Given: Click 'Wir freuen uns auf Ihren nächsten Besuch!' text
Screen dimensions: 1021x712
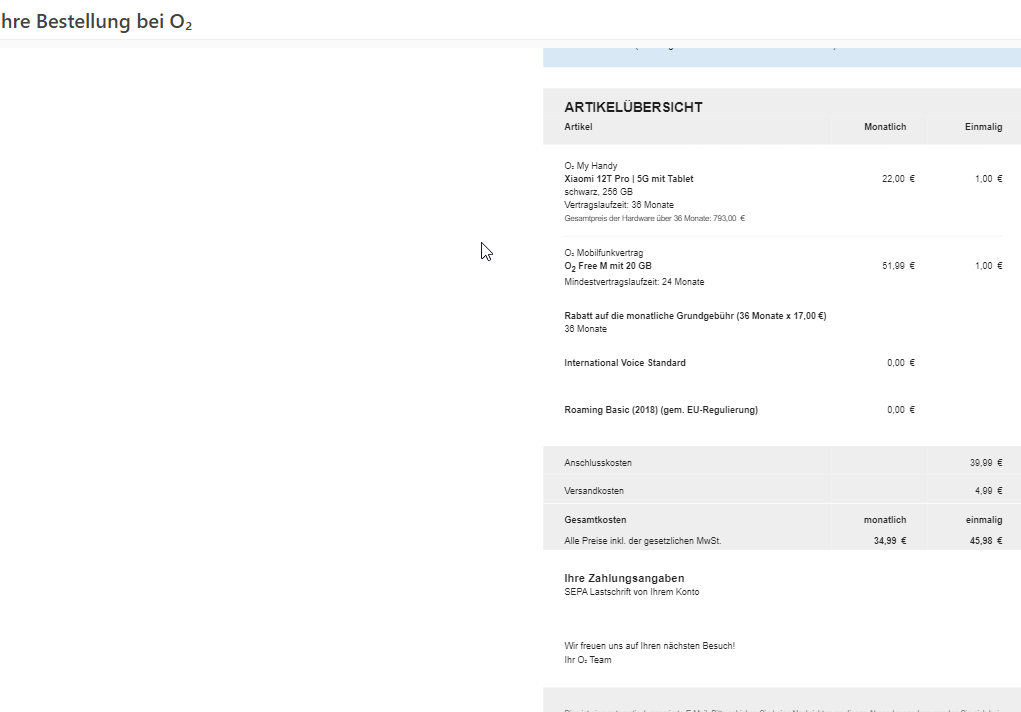Looking at the screenshot, I should [649, 646].
